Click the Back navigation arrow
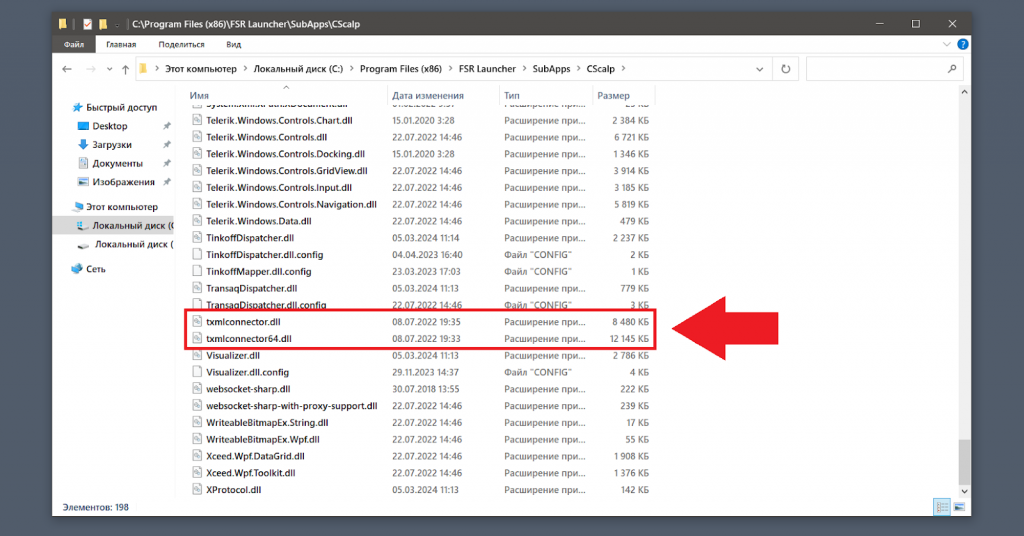The image size is (1024, 536). 67,69
